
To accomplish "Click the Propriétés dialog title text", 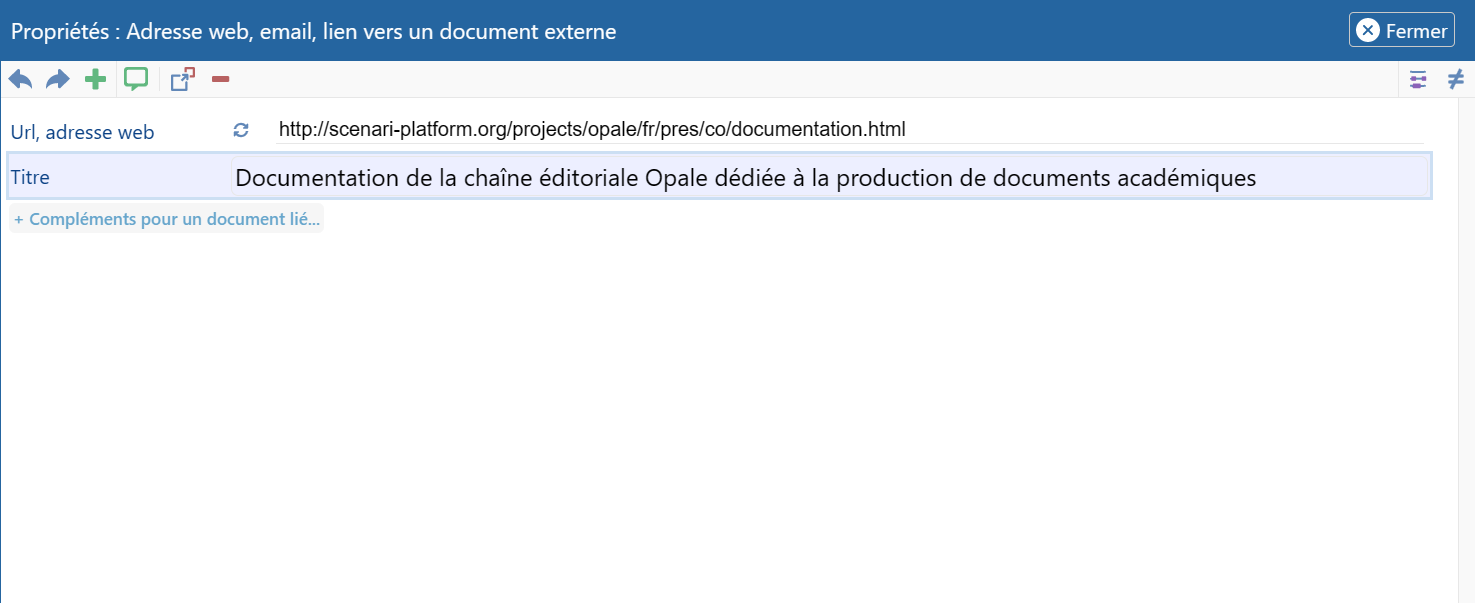I will click(x=313, y=31).
